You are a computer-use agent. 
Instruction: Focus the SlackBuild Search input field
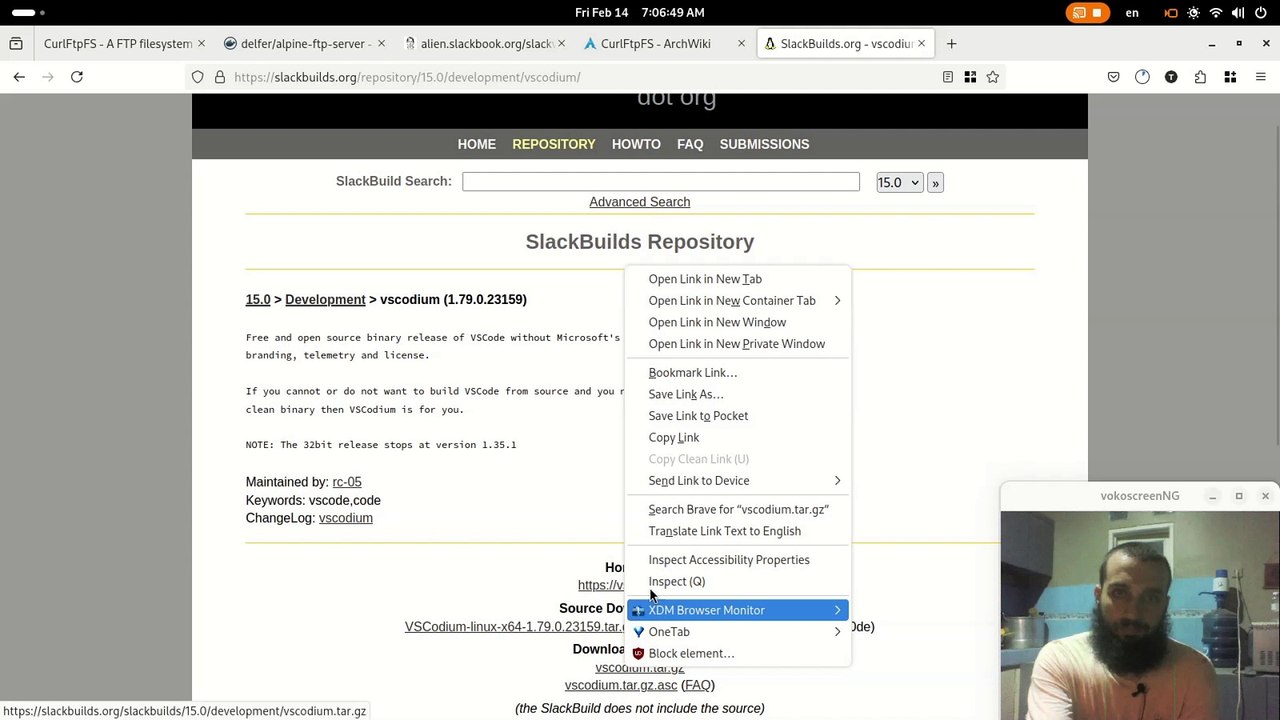(661, 181)
